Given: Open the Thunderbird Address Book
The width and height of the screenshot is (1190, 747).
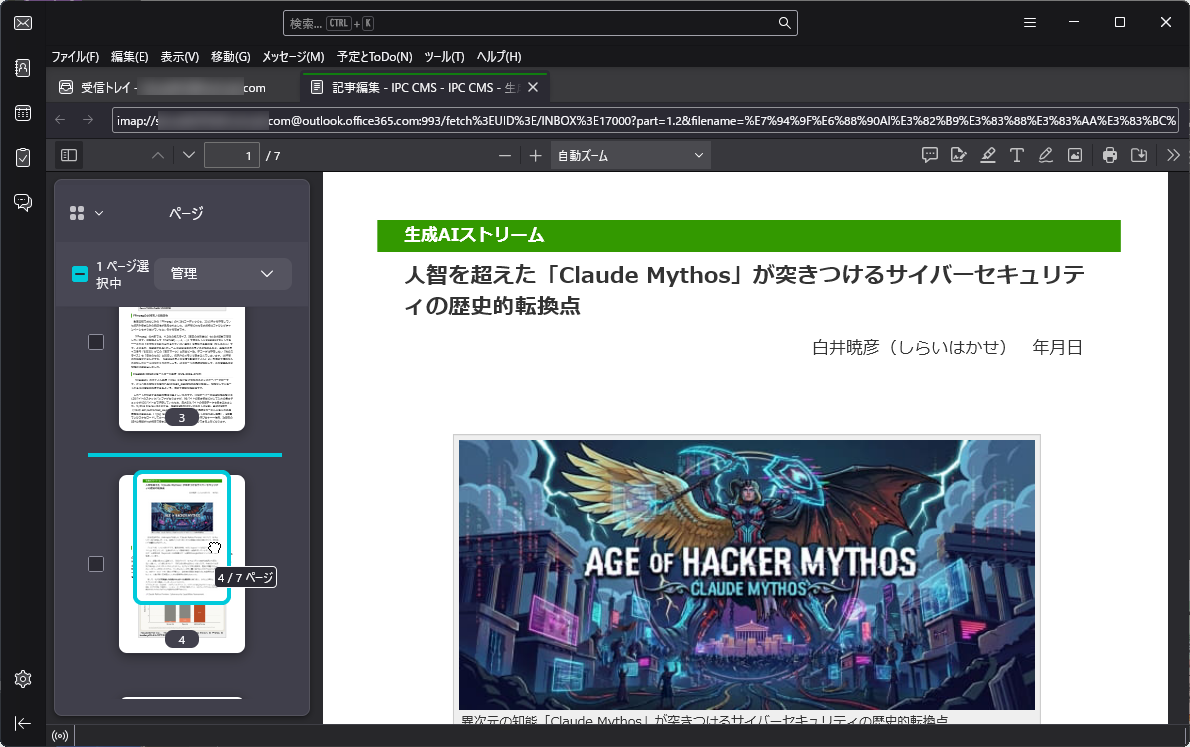Looking at the screenshot, I should tap(22, 68).
